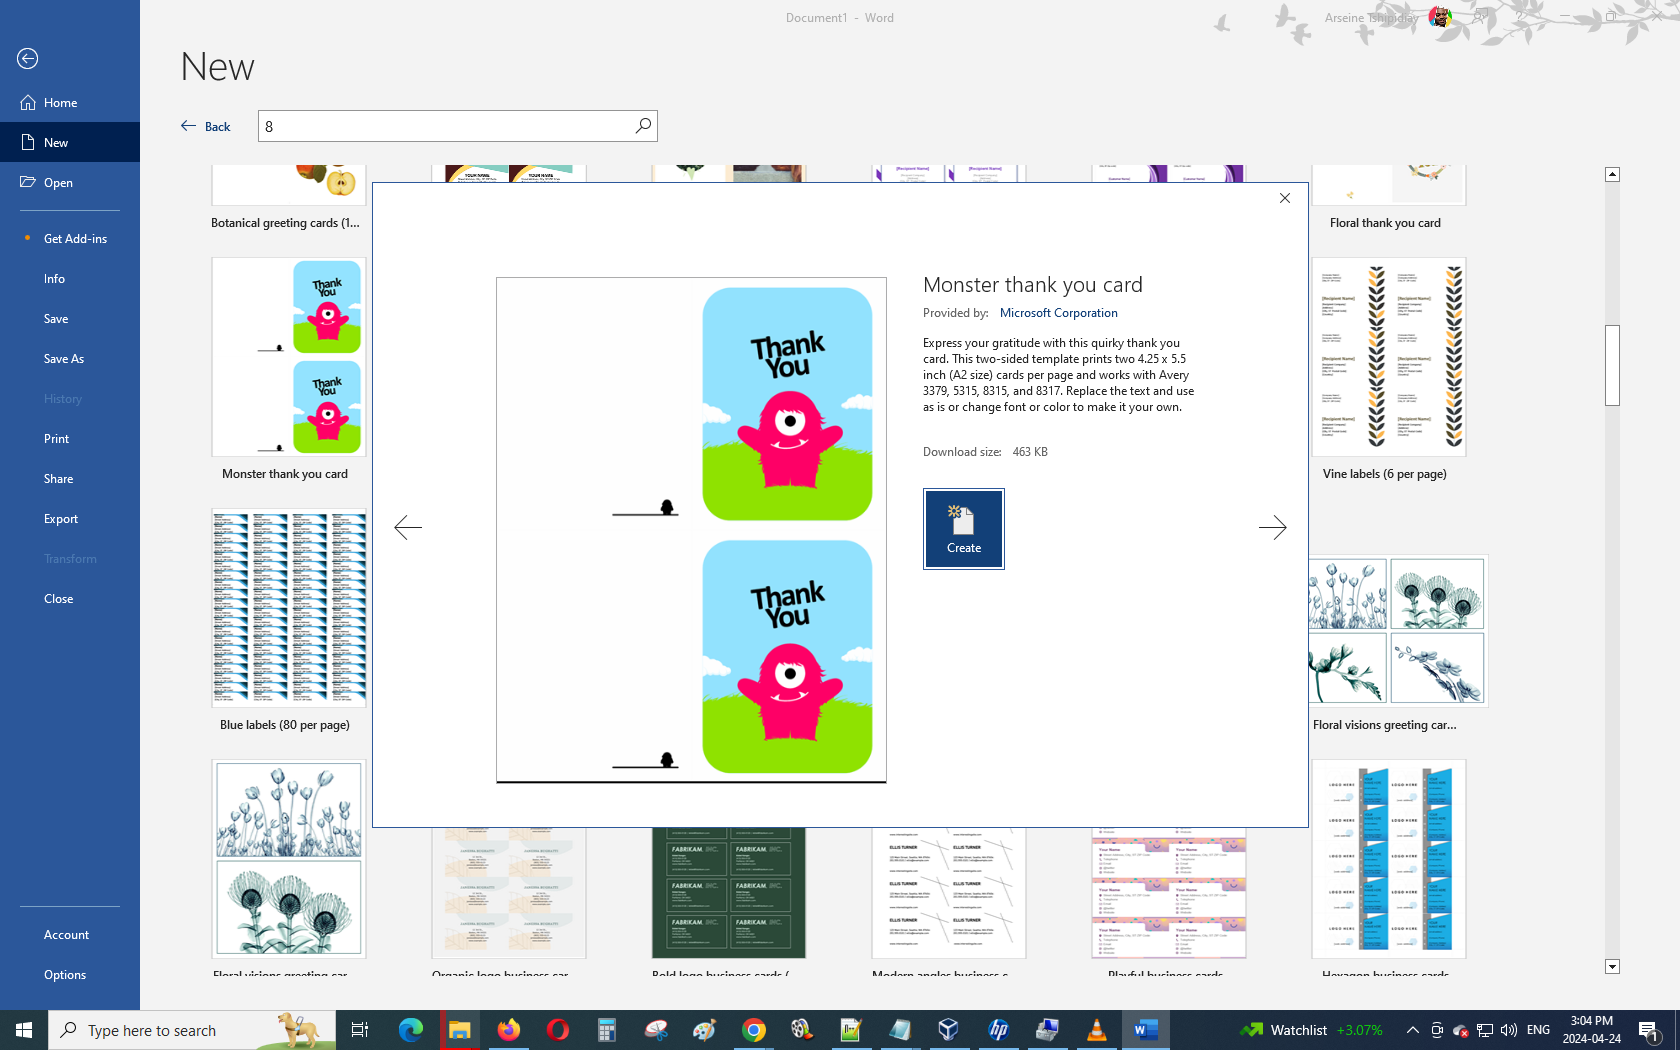This screenshot has height=1050, width=1680.
Task: Select the Vine labels template thumbnail
Action: (1388, 358)
